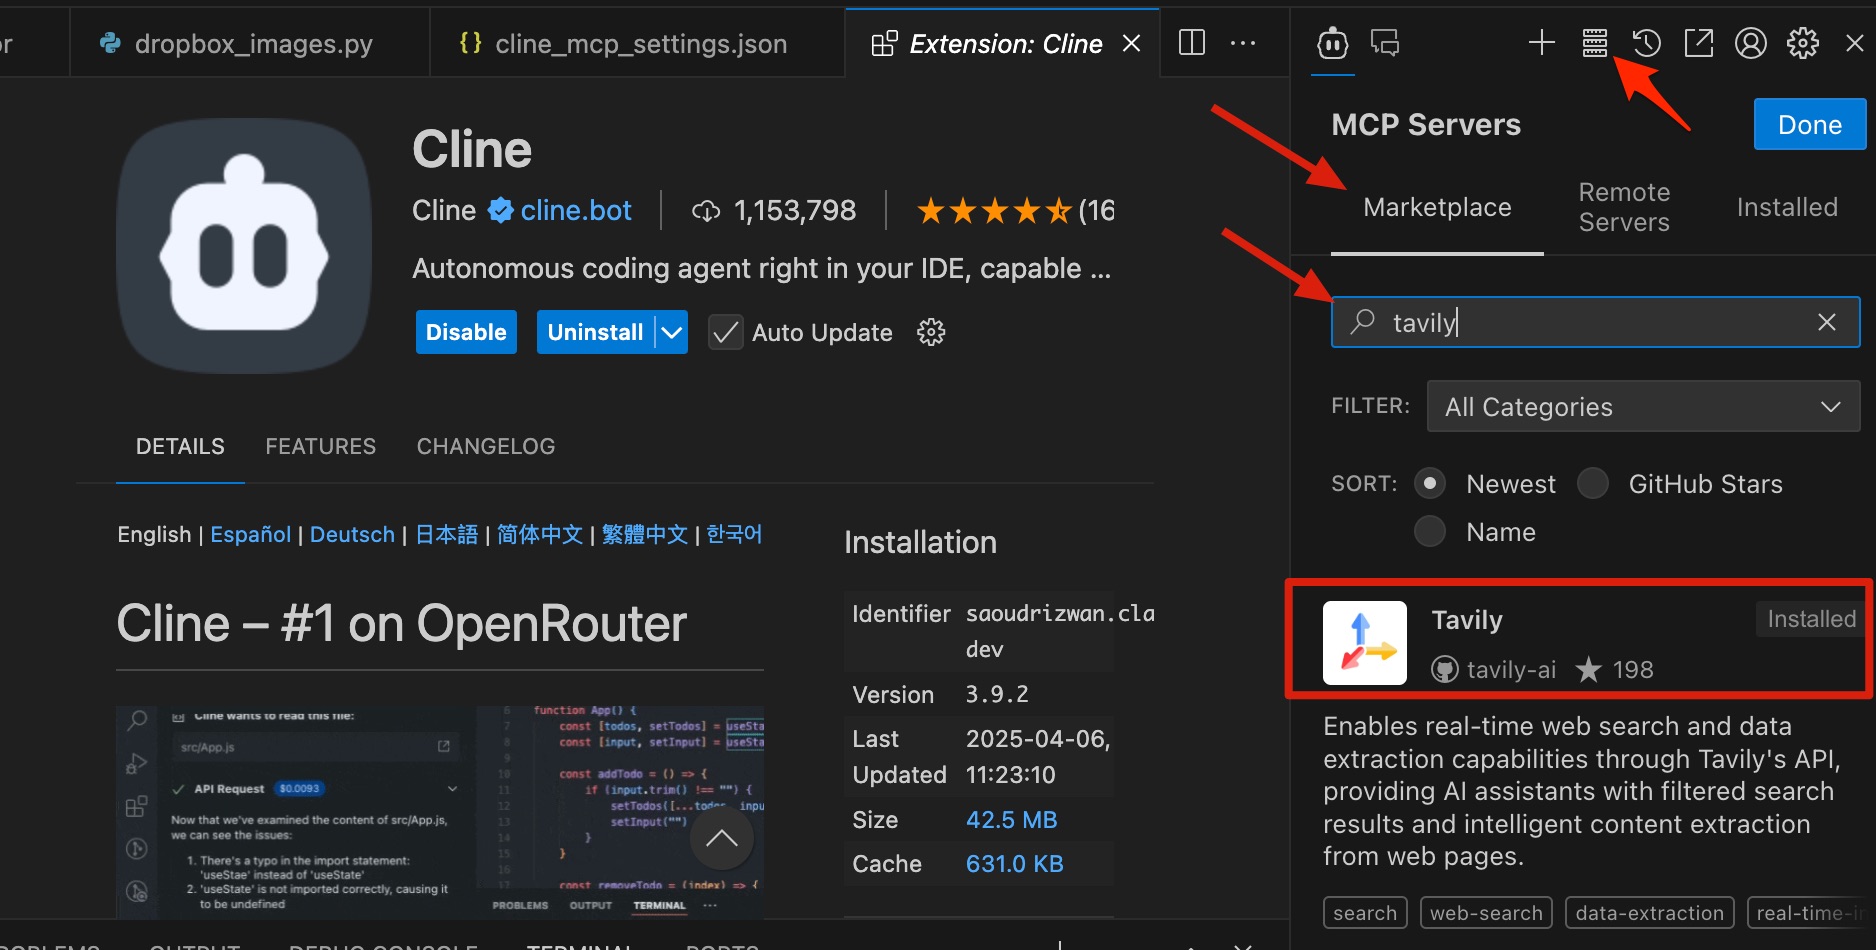Click the 42.5 MB size link
The height and width of the screenshot is (950, 1876).
(1011, 820)
